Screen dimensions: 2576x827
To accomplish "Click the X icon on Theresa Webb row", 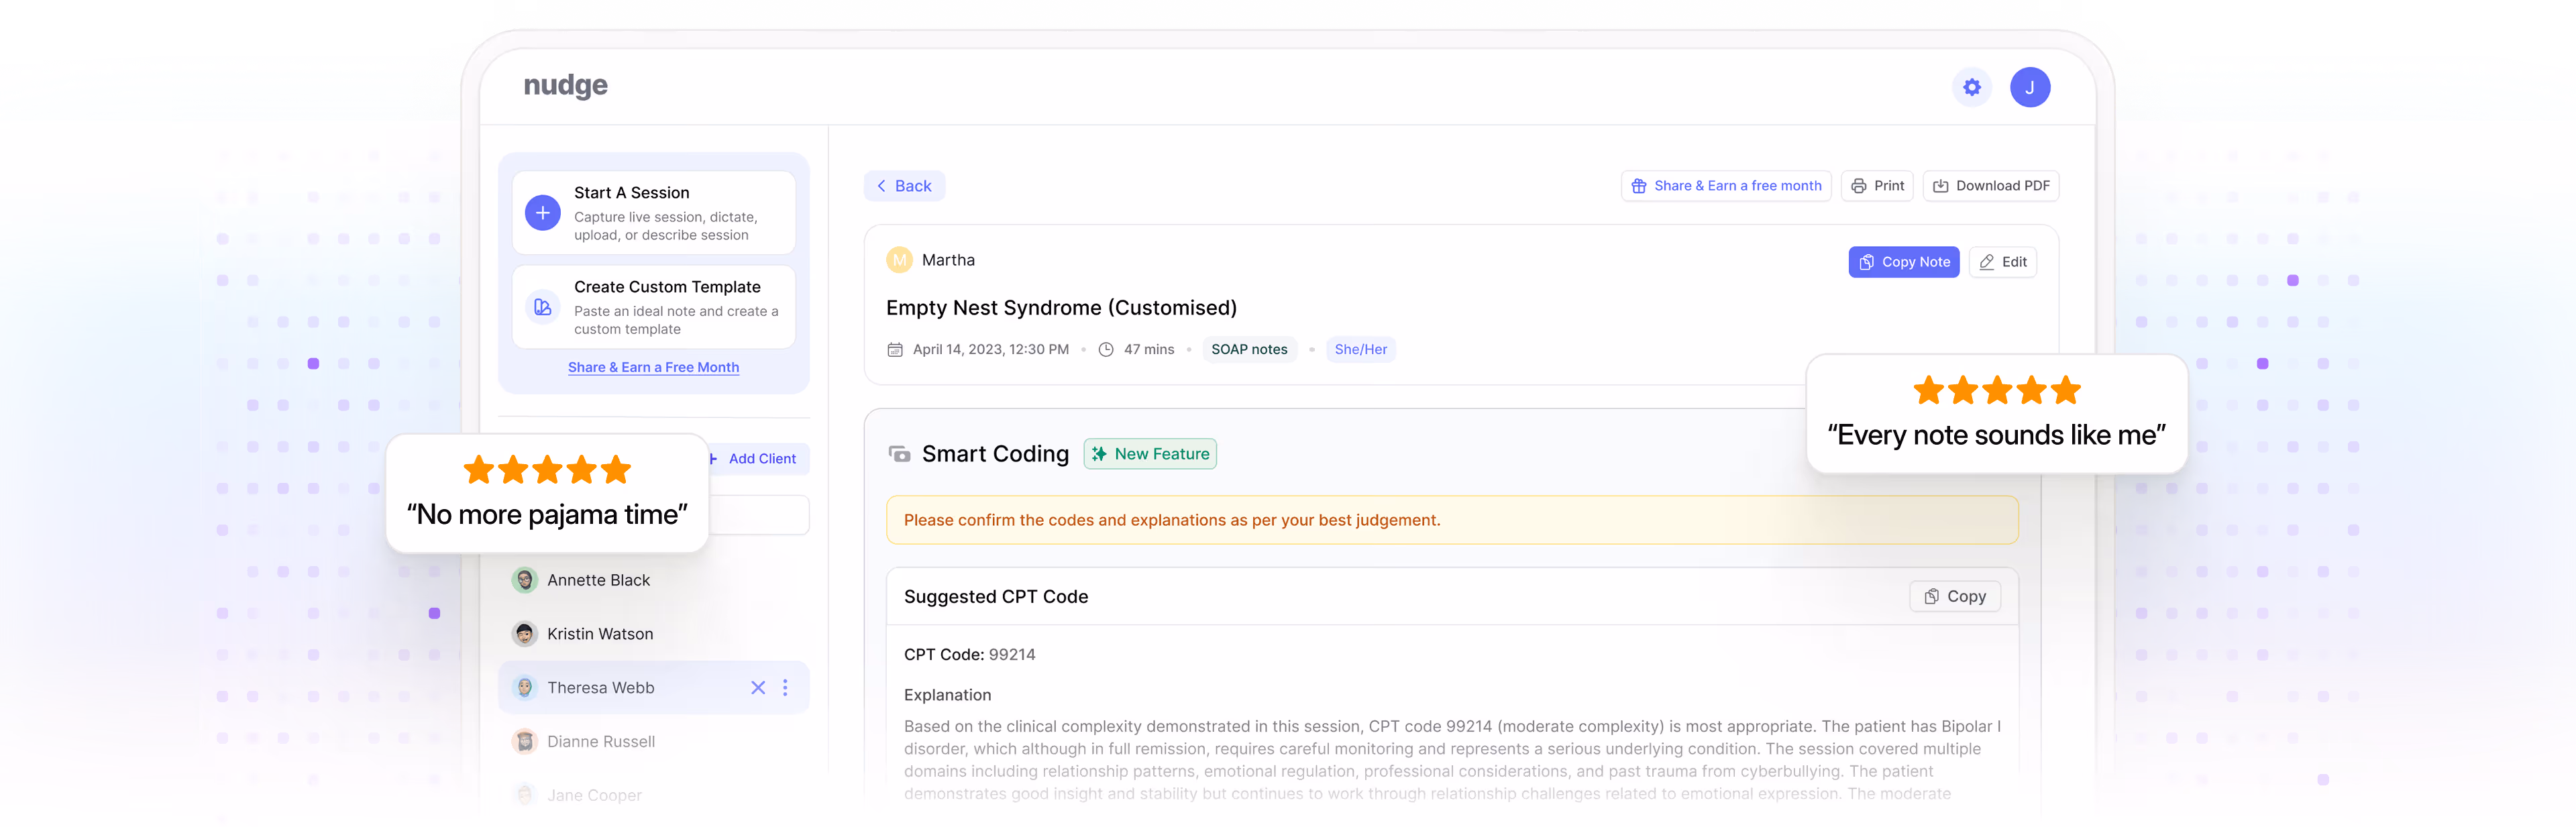I will tap(758, 688).
